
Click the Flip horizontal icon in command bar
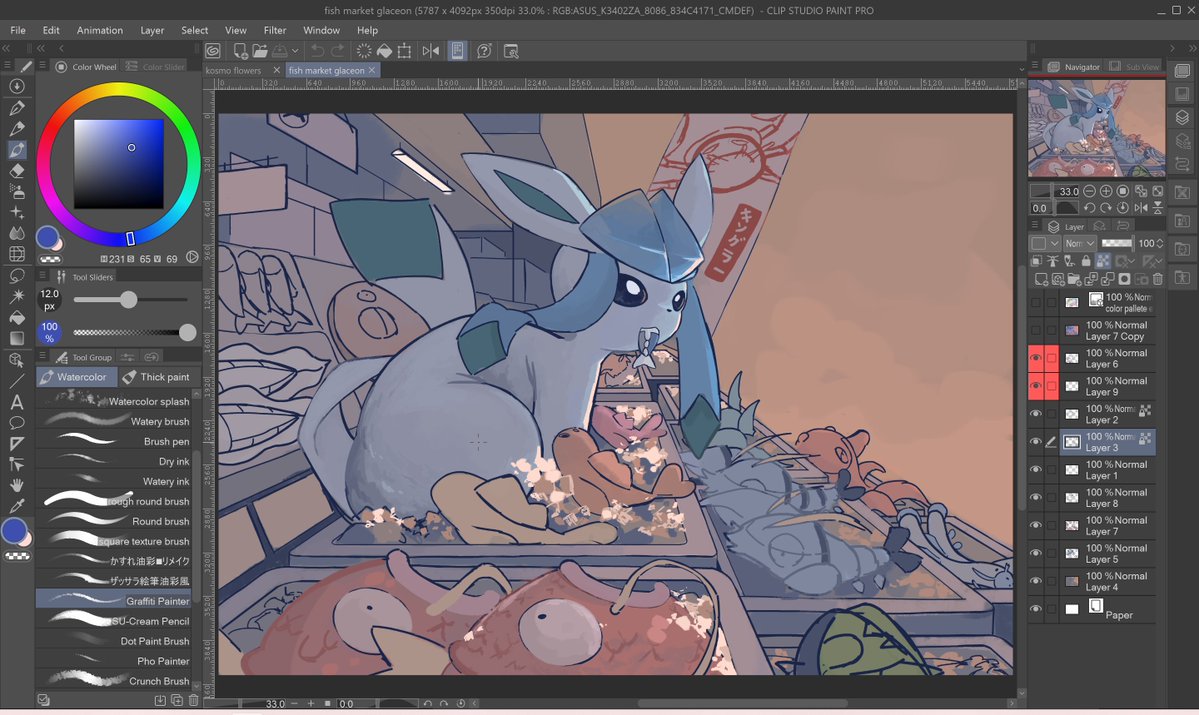click(x=431, y=51)
